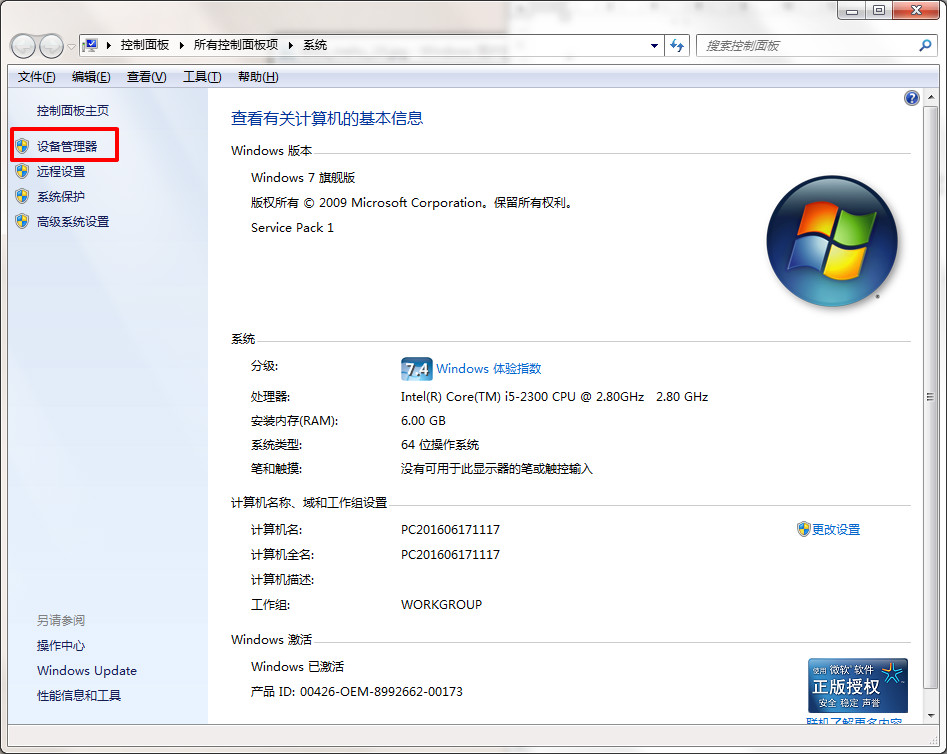Click the window resize grip corner
Viewport: 947px width, 754px height.
(x=934, y=740)
